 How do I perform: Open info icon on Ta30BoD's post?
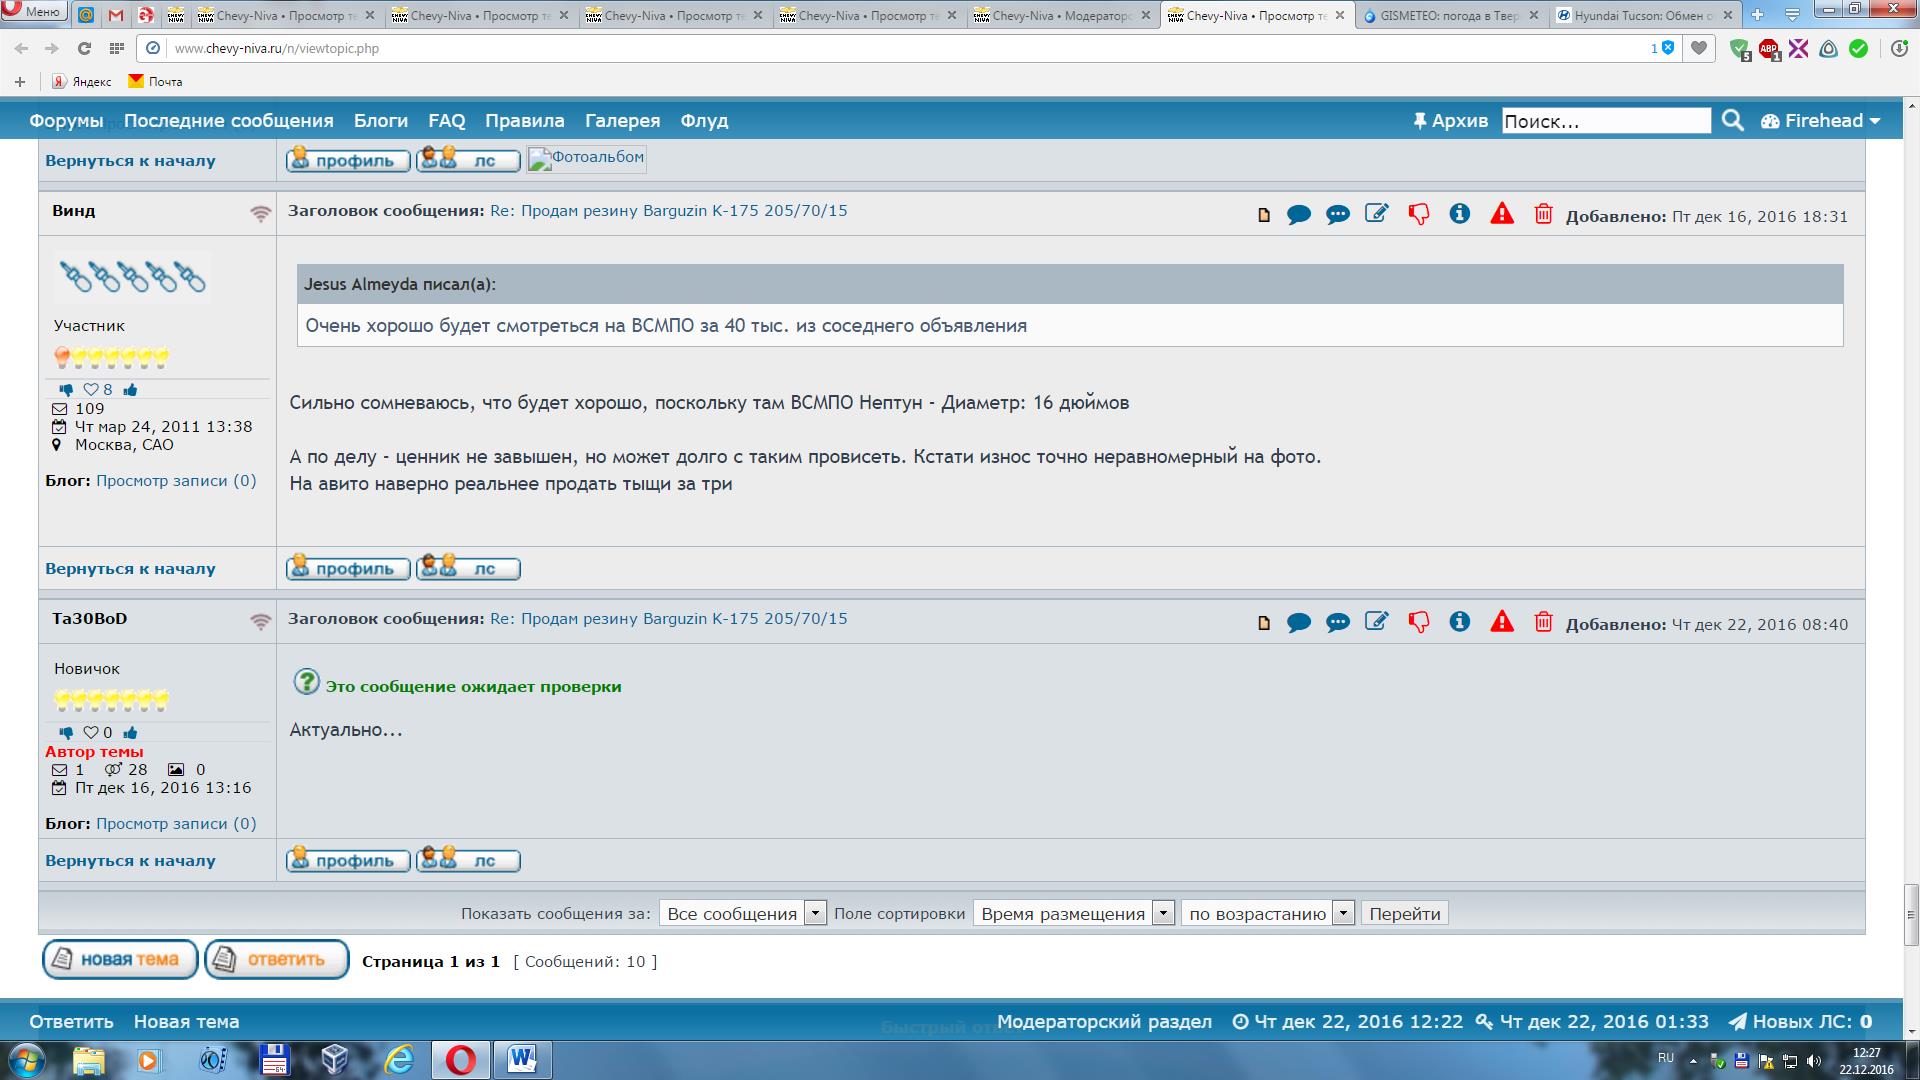[1459, 622]
